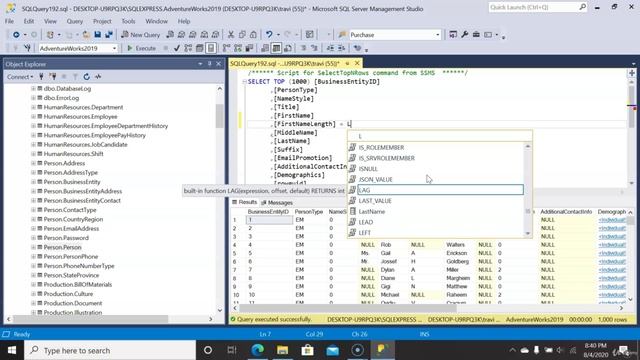
Task: Select the SQLQuery192.sql editor tab
Action: point(285,63)
